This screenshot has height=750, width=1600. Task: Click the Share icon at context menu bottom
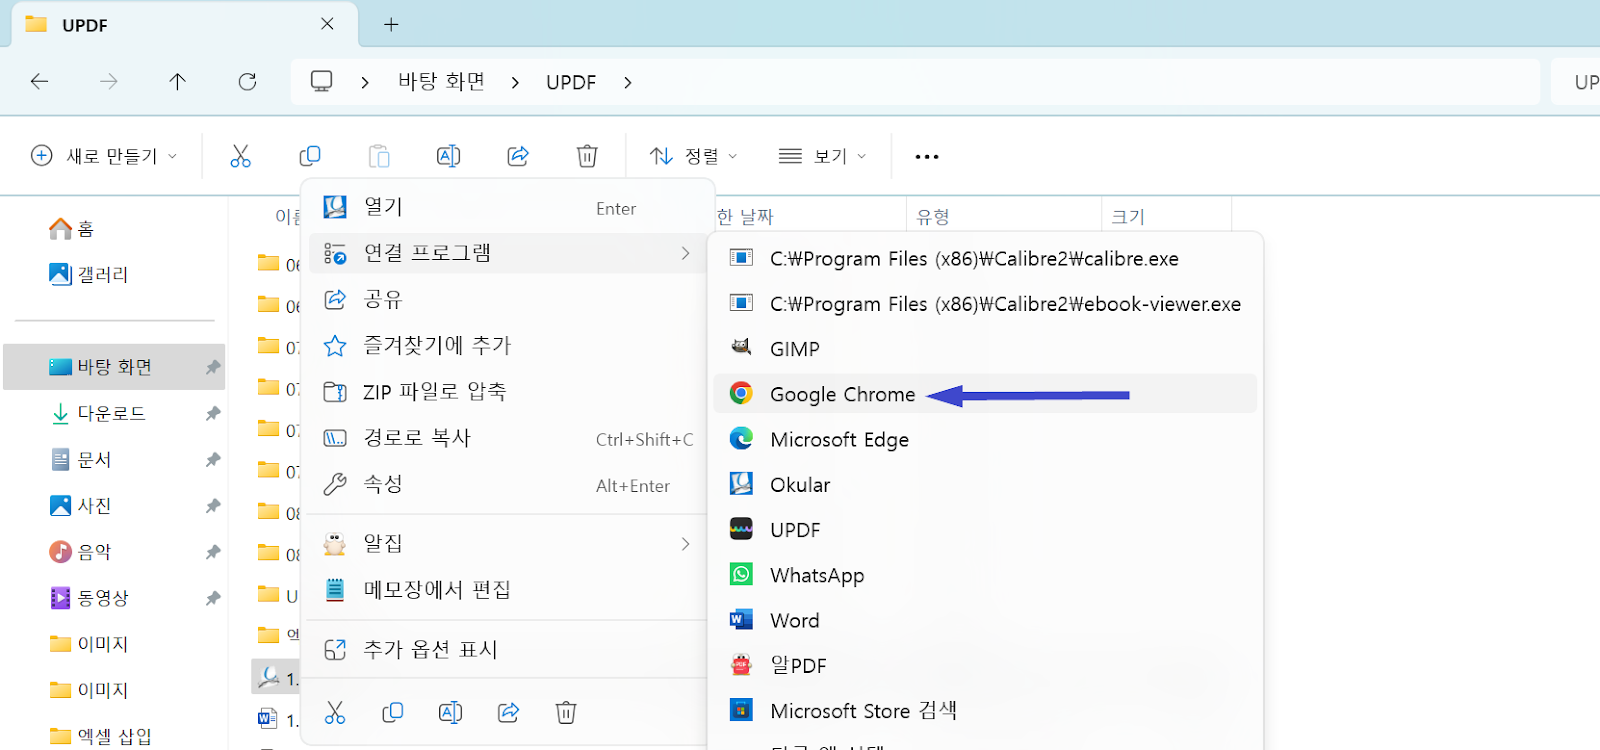(508, 712)
